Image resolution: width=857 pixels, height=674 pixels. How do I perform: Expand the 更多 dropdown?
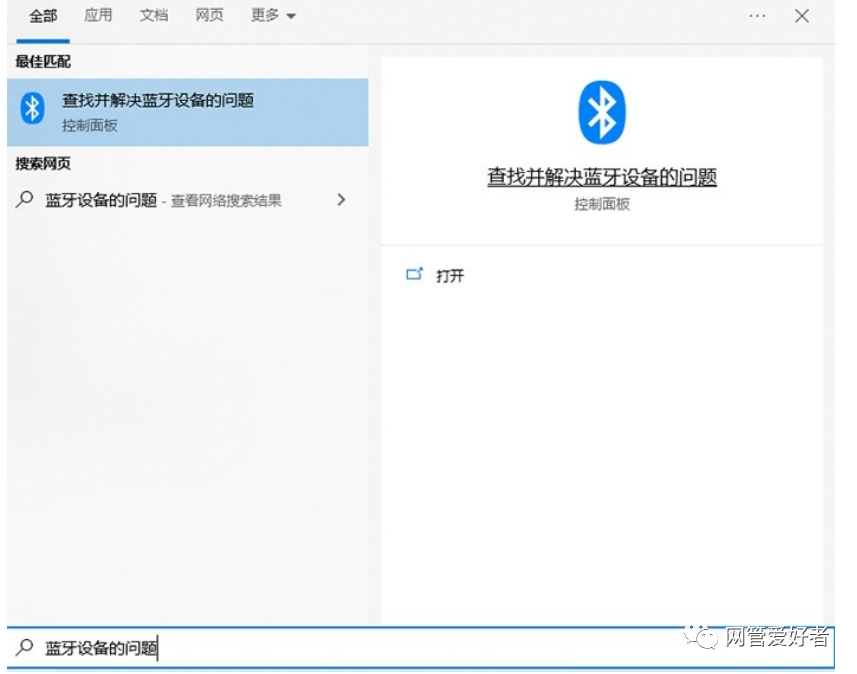[273, 15]
